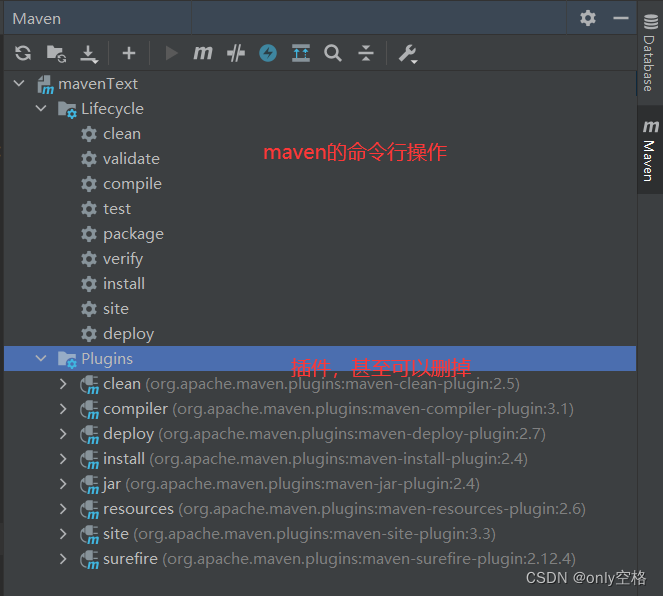Image resolution: width=663 pixels, height=596 pixels.
Task: Run Maven build play button
Action: (171, 53)
